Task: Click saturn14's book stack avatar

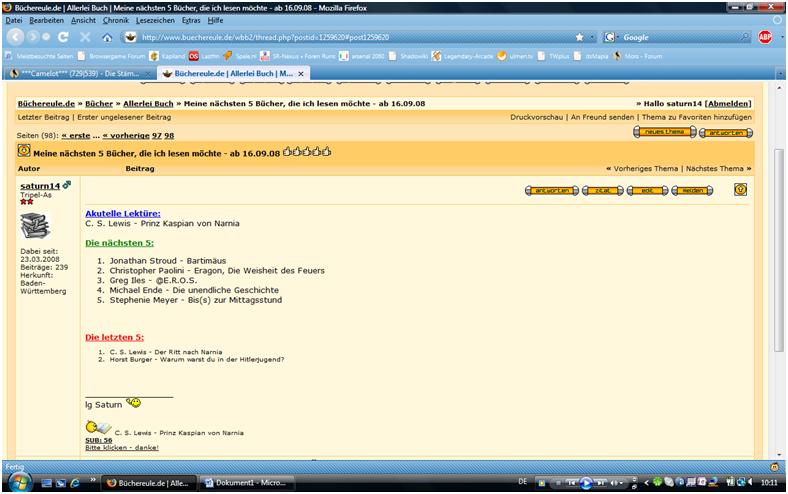Action: 35,226
